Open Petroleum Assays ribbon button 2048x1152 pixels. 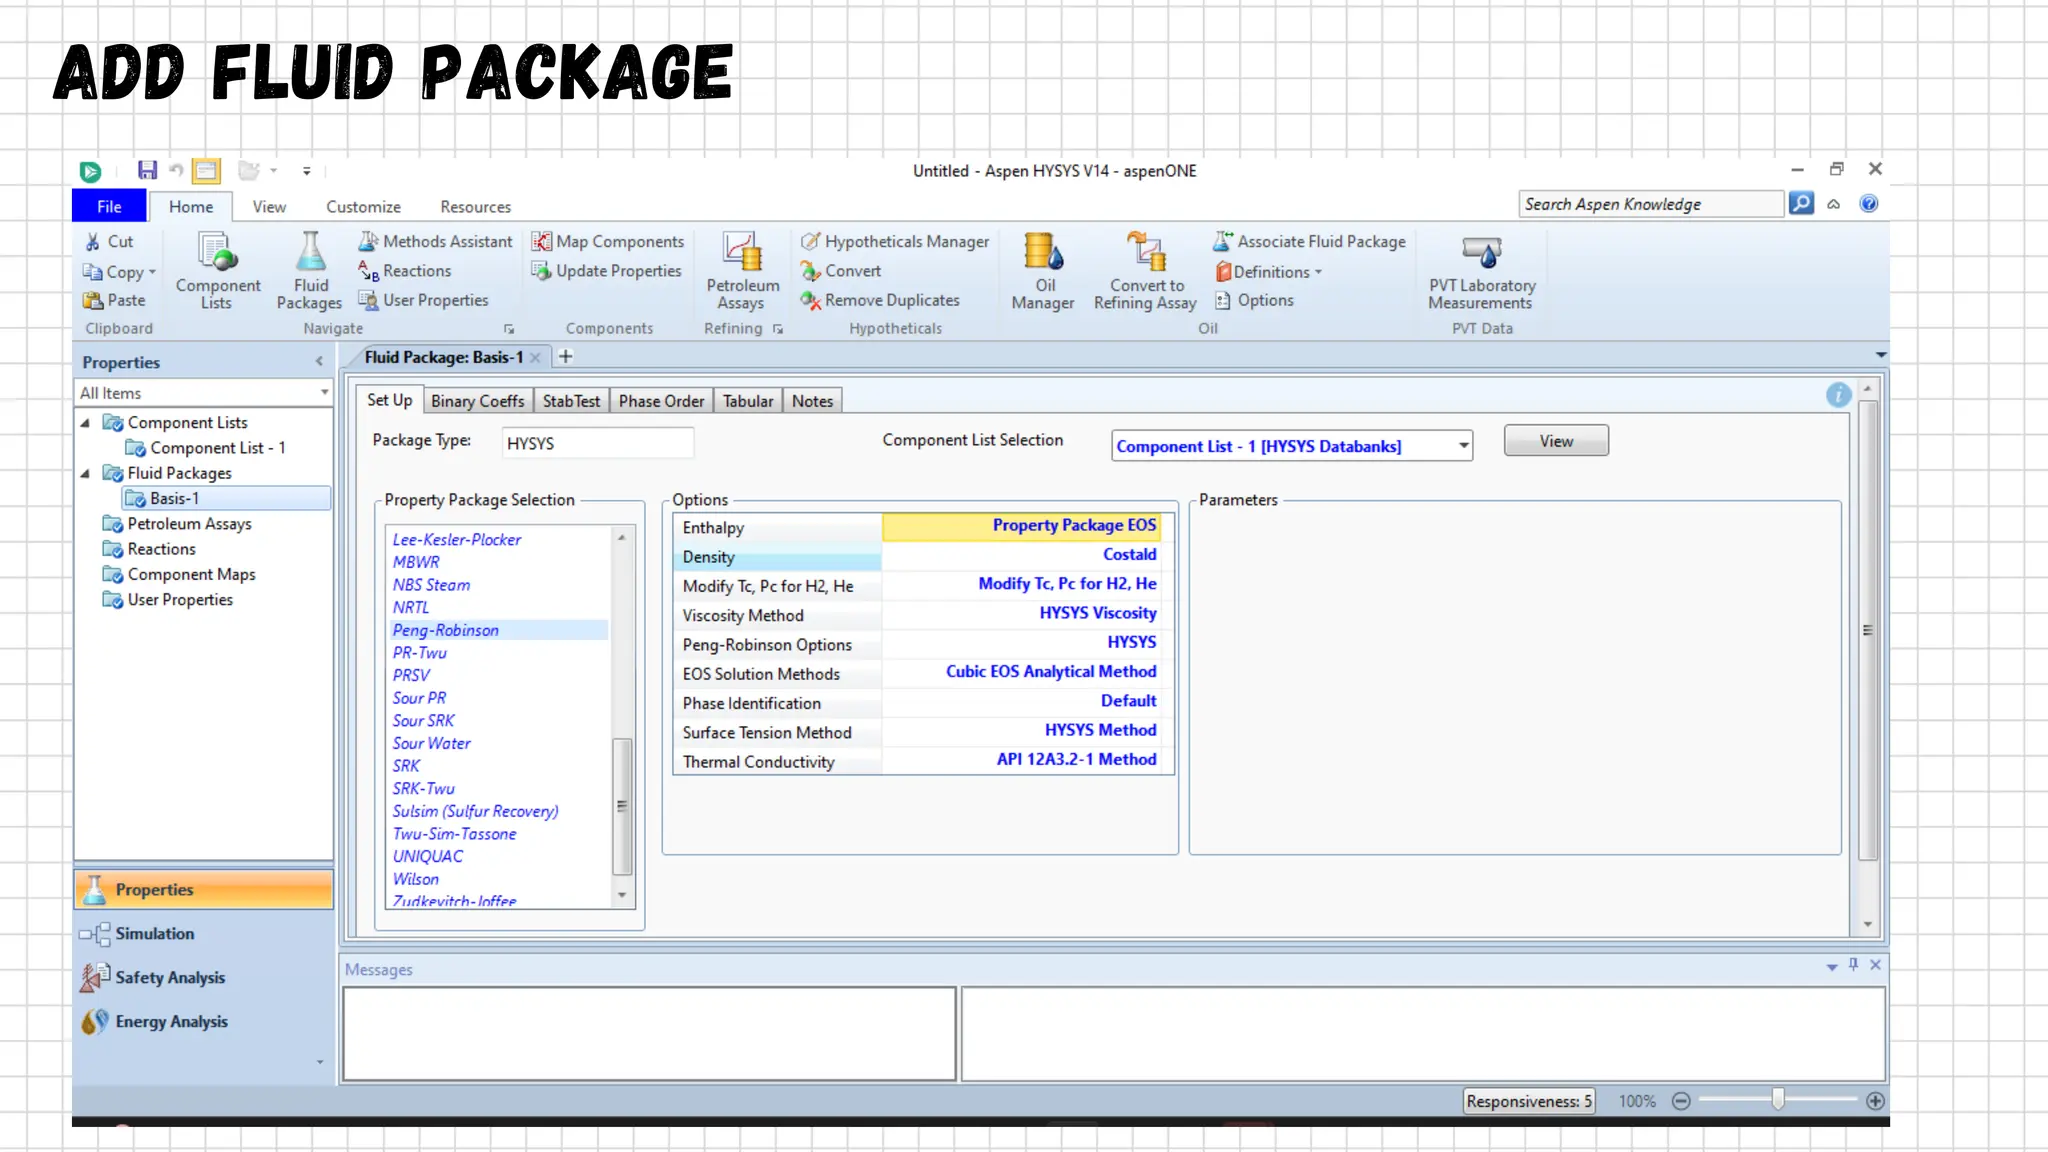click(x=742, y=271)
